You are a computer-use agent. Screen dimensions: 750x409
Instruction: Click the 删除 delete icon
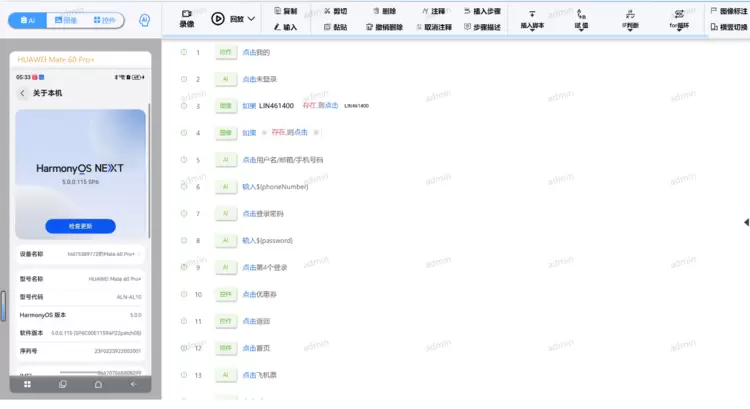(375, 10)
